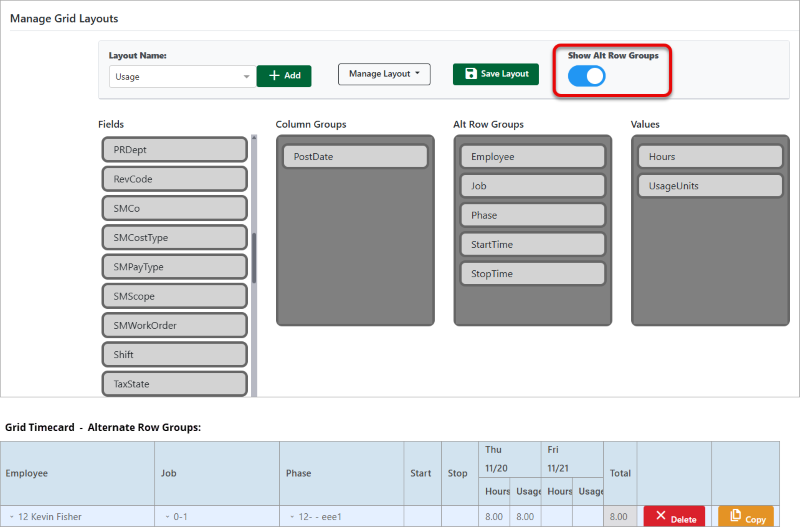Viewport: 800px width, 527px height.
Task: Click the empty Stop time cell
Action: point(460,516)
